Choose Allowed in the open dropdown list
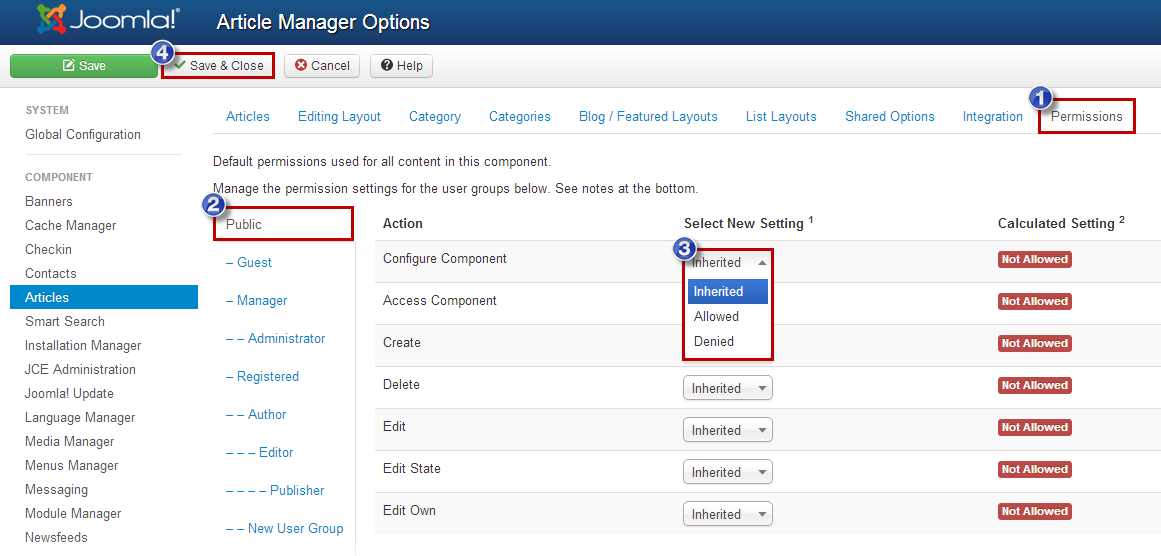Viewport: 1161px width, 556px height. [x=728, y=316]
